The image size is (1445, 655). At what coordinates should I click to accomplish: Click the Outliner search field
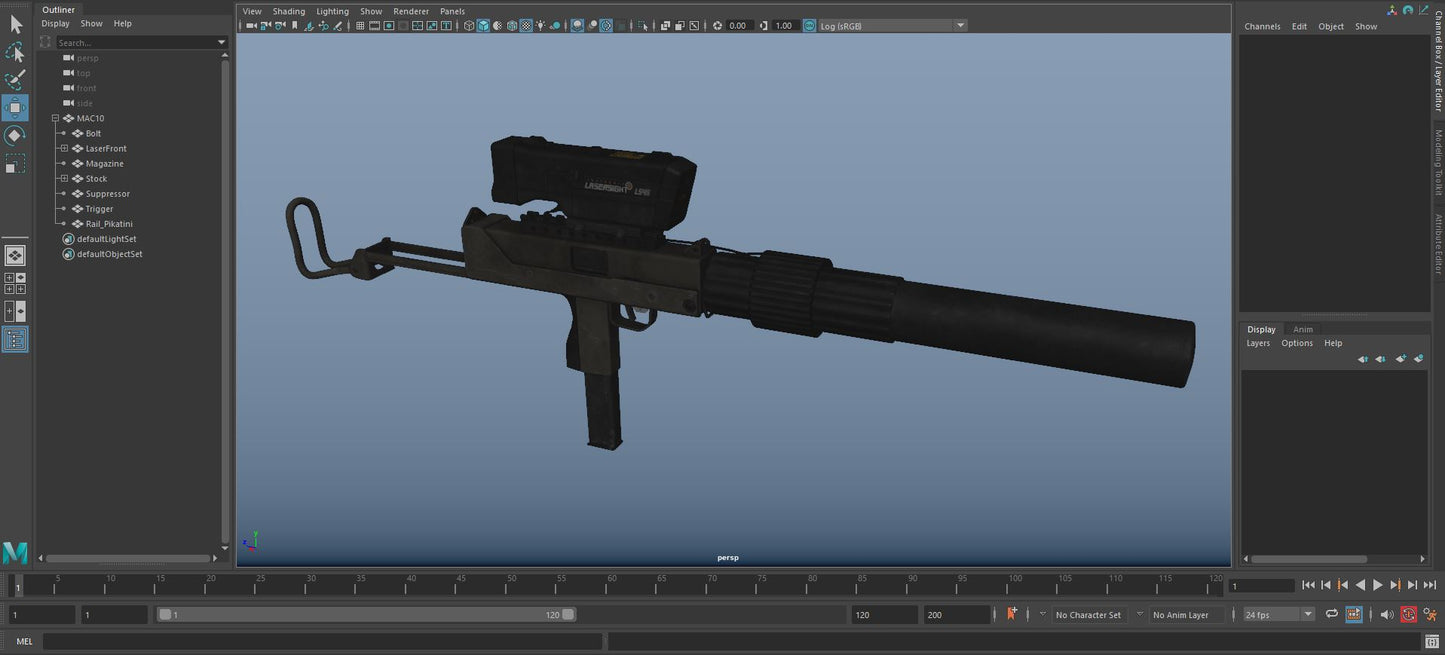(135, 43)
